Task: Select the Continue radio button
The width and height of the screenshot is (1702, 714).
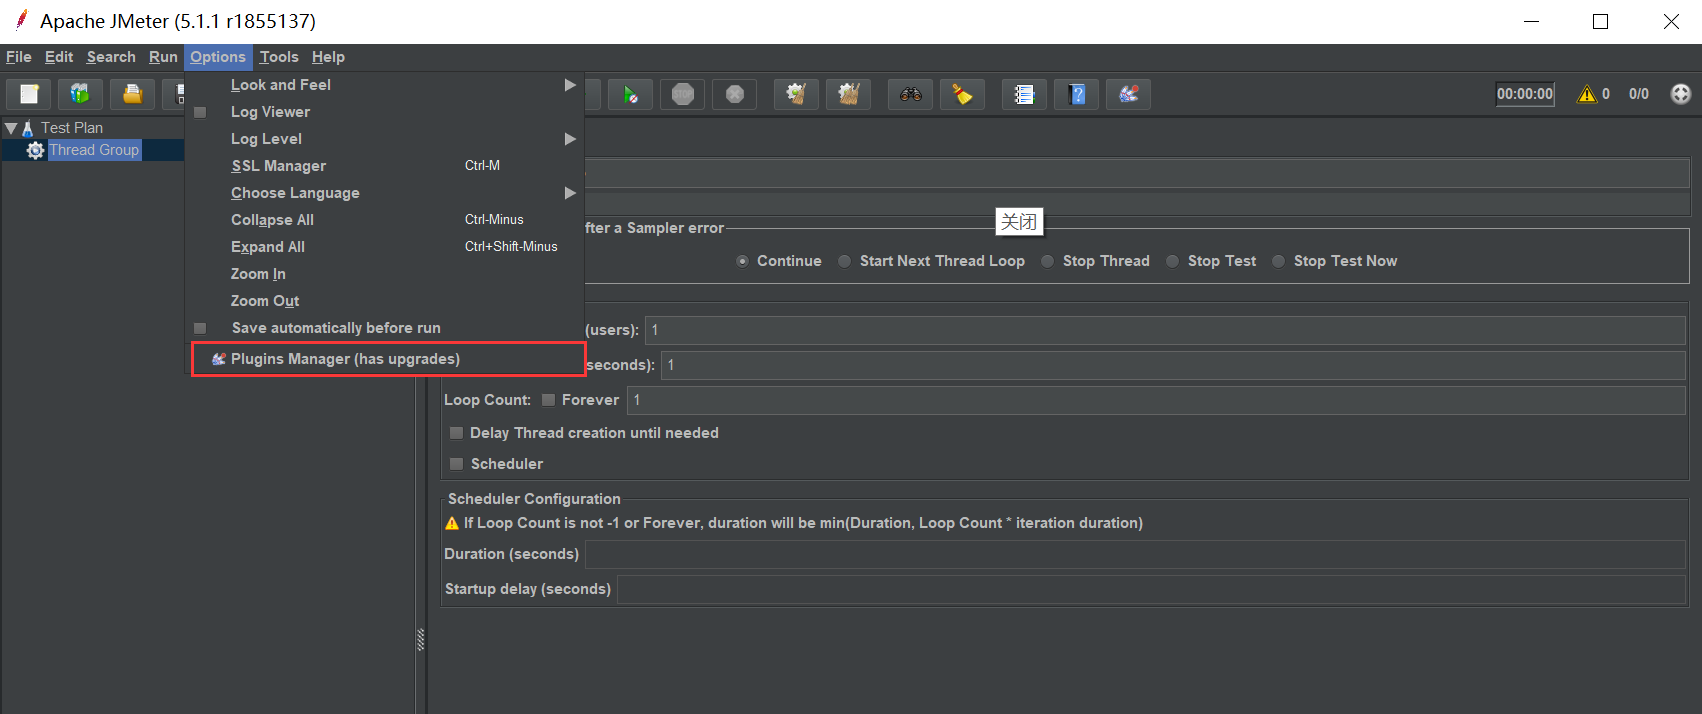Action: (x=742, y=261)
